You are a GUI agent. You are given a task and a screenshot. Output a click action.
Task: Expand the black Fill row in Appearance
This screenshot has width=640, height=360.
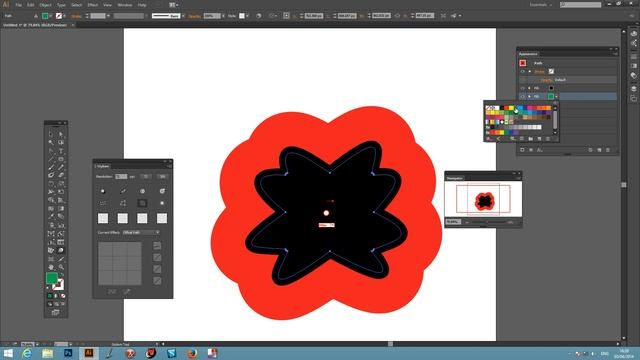coord(529,88)
